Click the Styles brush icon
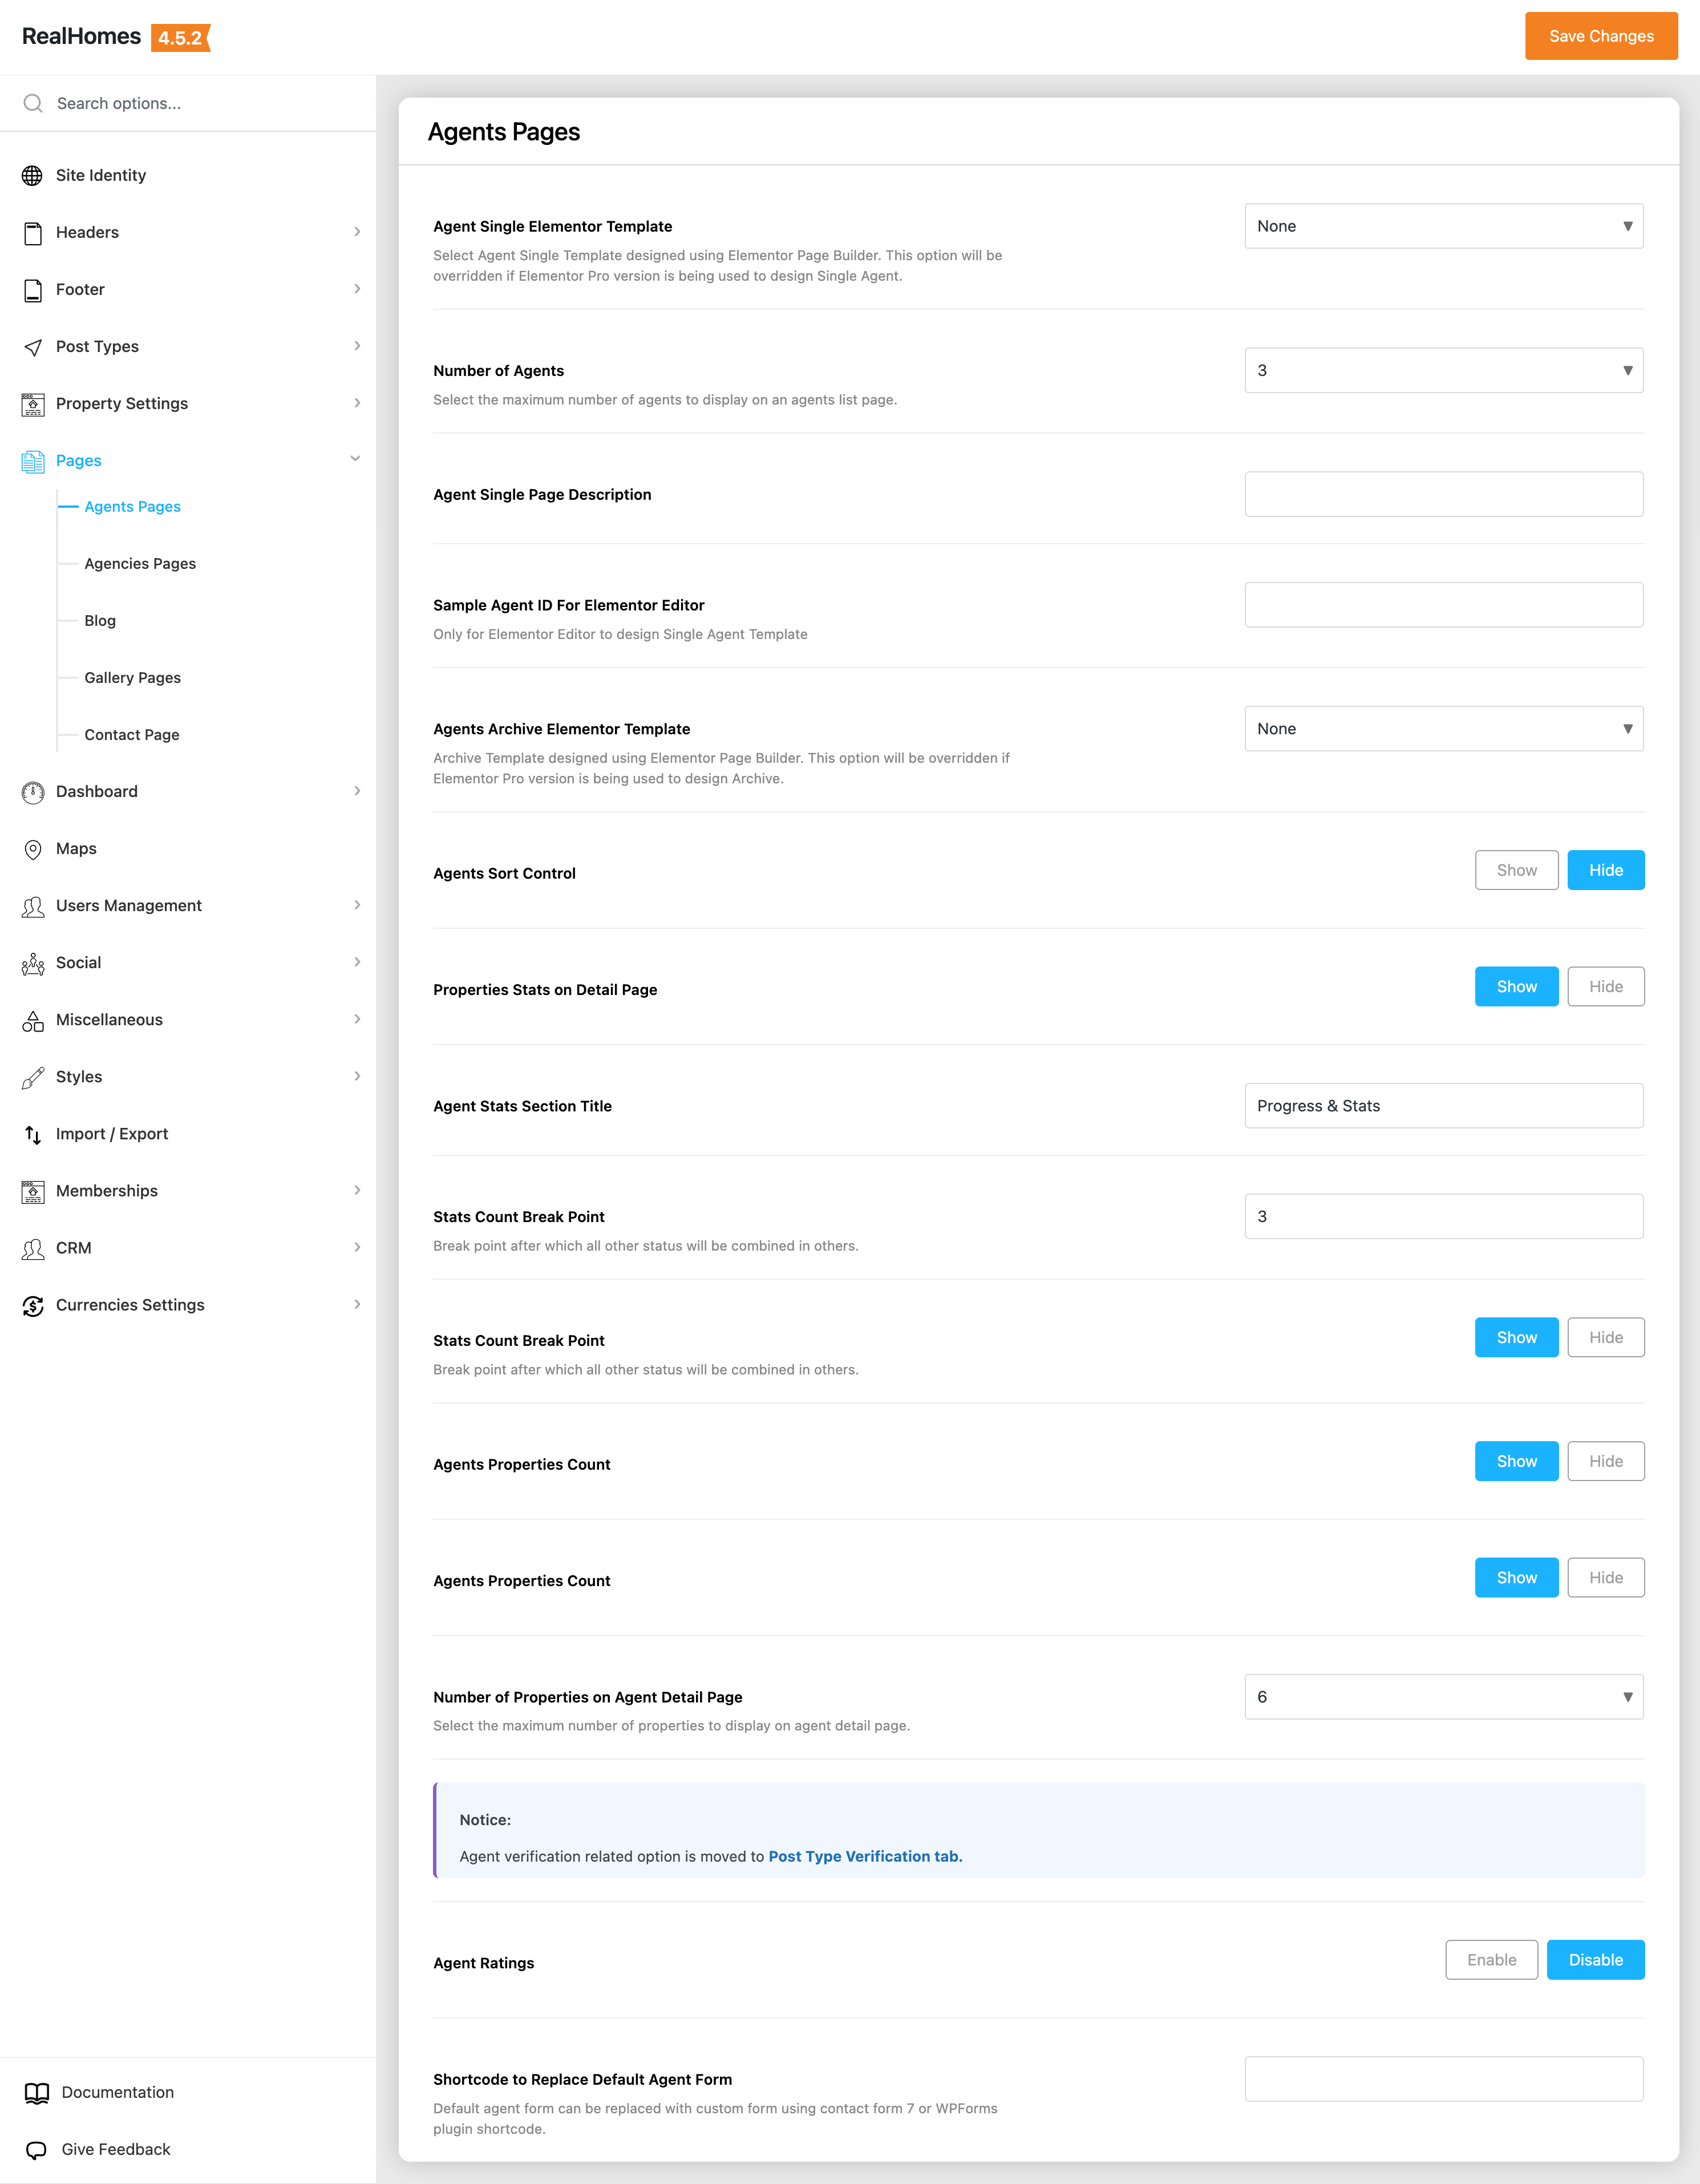 (32, 1077)
